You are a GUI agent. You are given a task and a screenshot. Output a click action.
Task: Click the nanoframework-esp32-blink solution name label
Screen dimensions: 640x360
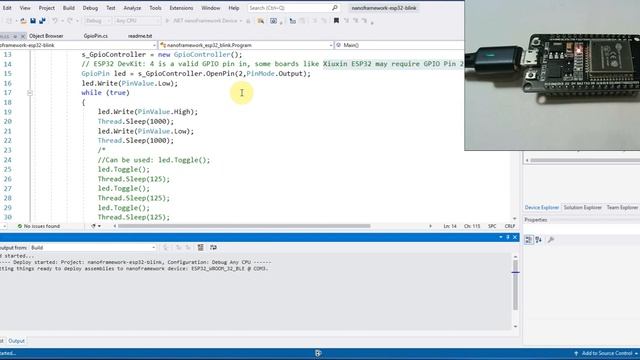pyautogui.click(x=384, y=8)
